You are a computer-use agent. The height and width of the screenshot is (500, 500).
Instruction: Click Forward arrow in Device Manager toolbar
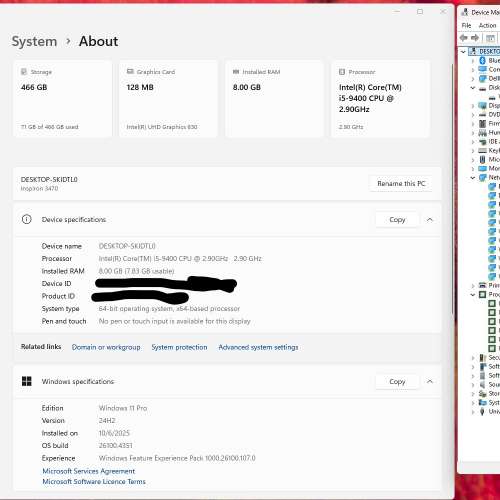click(475, 38)
